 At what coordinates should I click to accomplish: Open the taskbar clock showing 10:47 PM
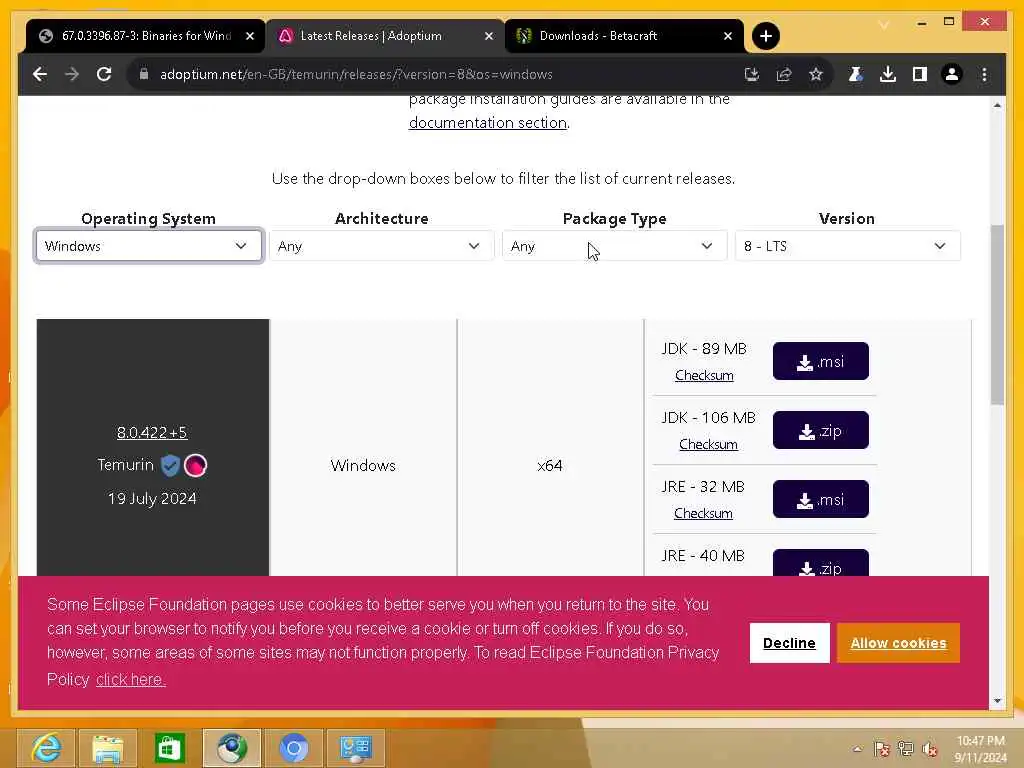coord(981,749)
